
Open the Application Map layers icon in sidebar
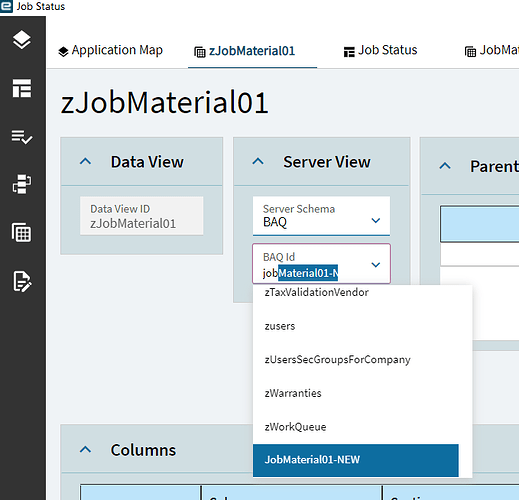pyautogui.click(x=22, y=40)
